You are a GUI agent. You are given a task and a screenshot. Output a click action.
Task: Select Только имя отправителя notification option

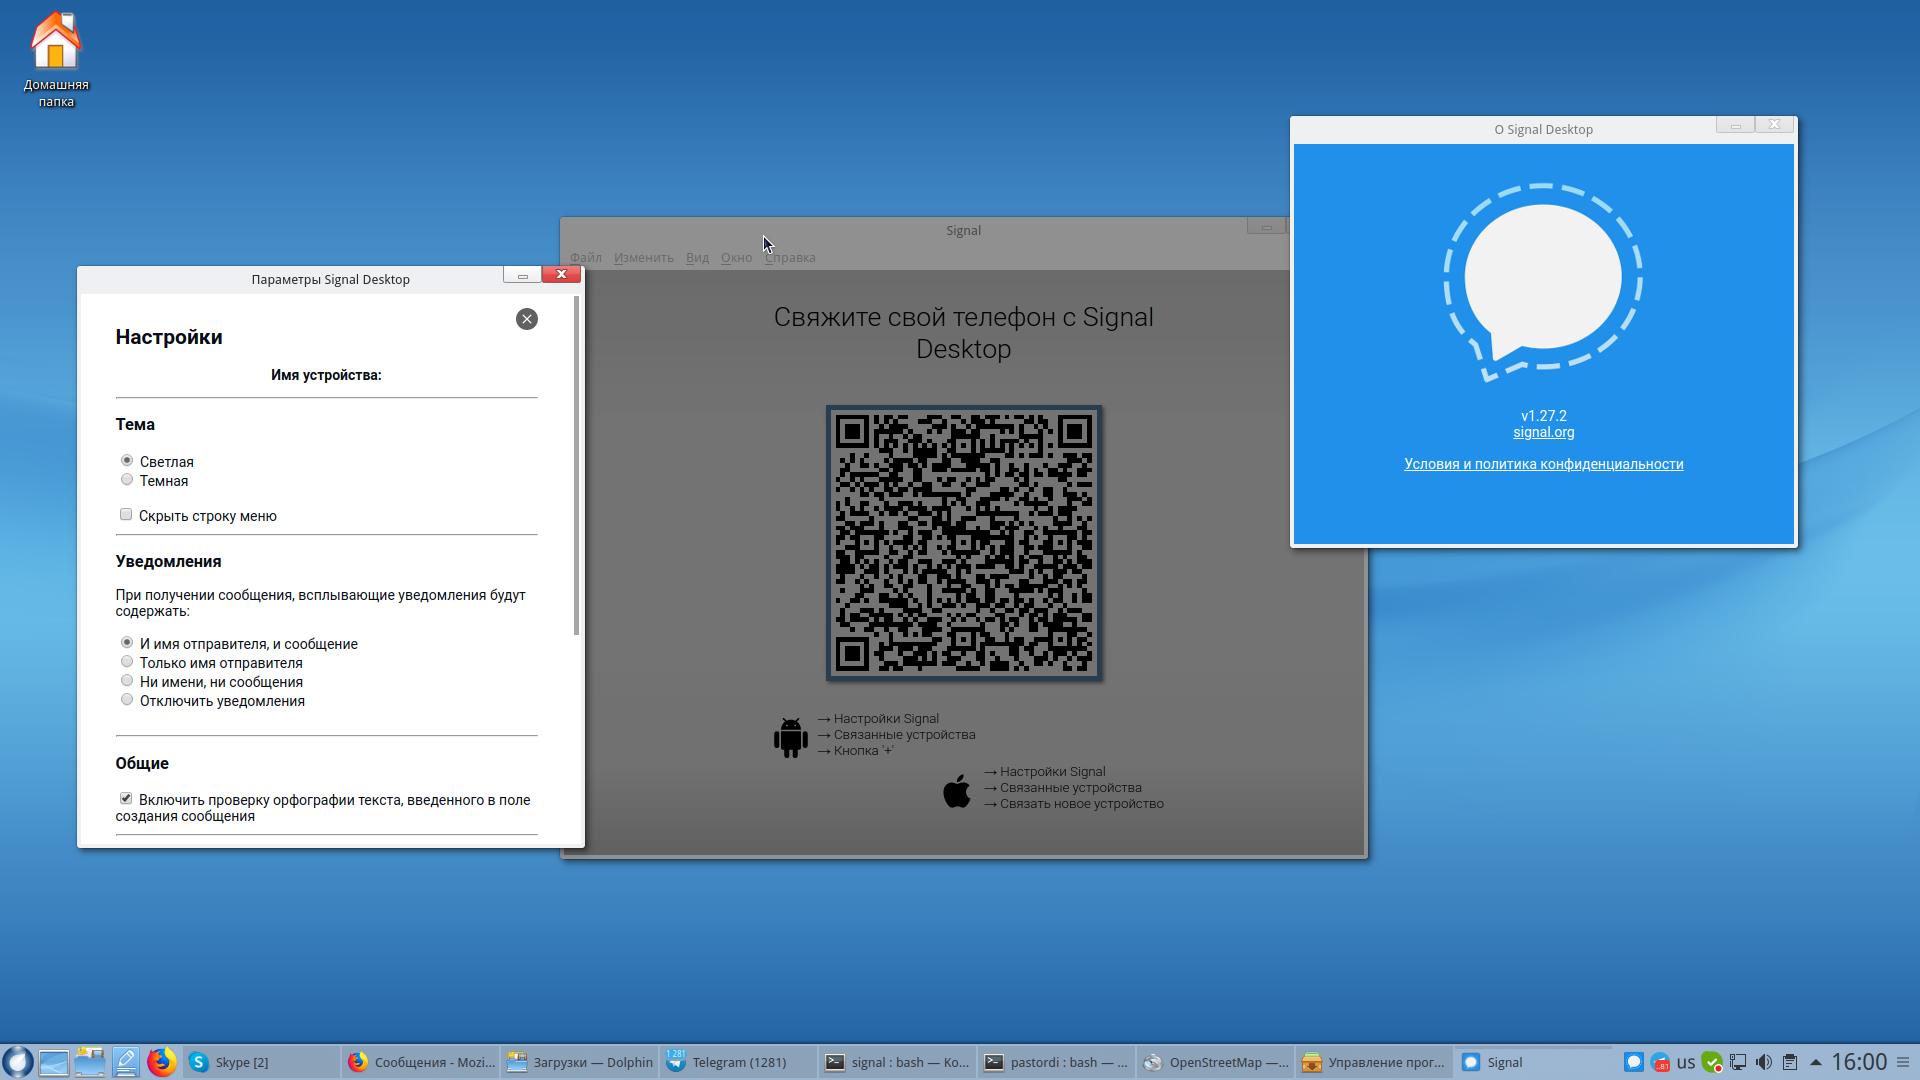coord(127,662)
